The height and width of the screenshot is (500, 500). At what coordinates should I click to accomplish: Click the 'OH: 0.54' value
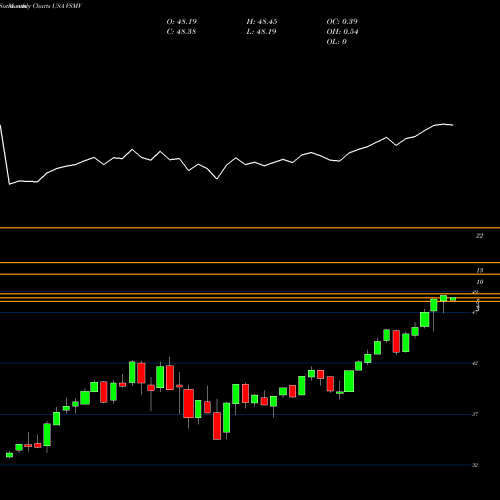click(342, 32)
